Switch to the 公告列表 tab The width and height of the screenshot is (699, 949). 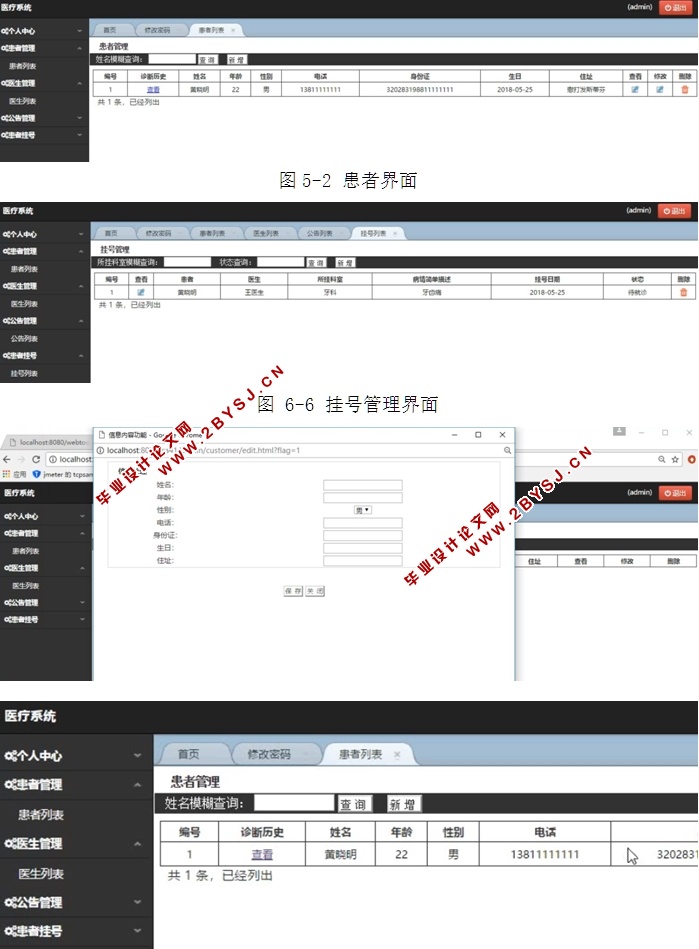coord(320,233)
